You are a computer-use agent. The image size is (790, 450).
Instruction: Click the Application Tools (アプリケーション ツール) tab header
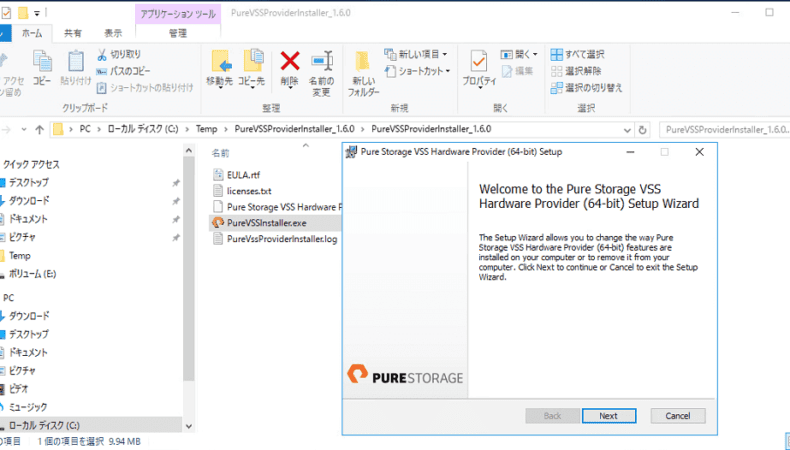[178, 14]
